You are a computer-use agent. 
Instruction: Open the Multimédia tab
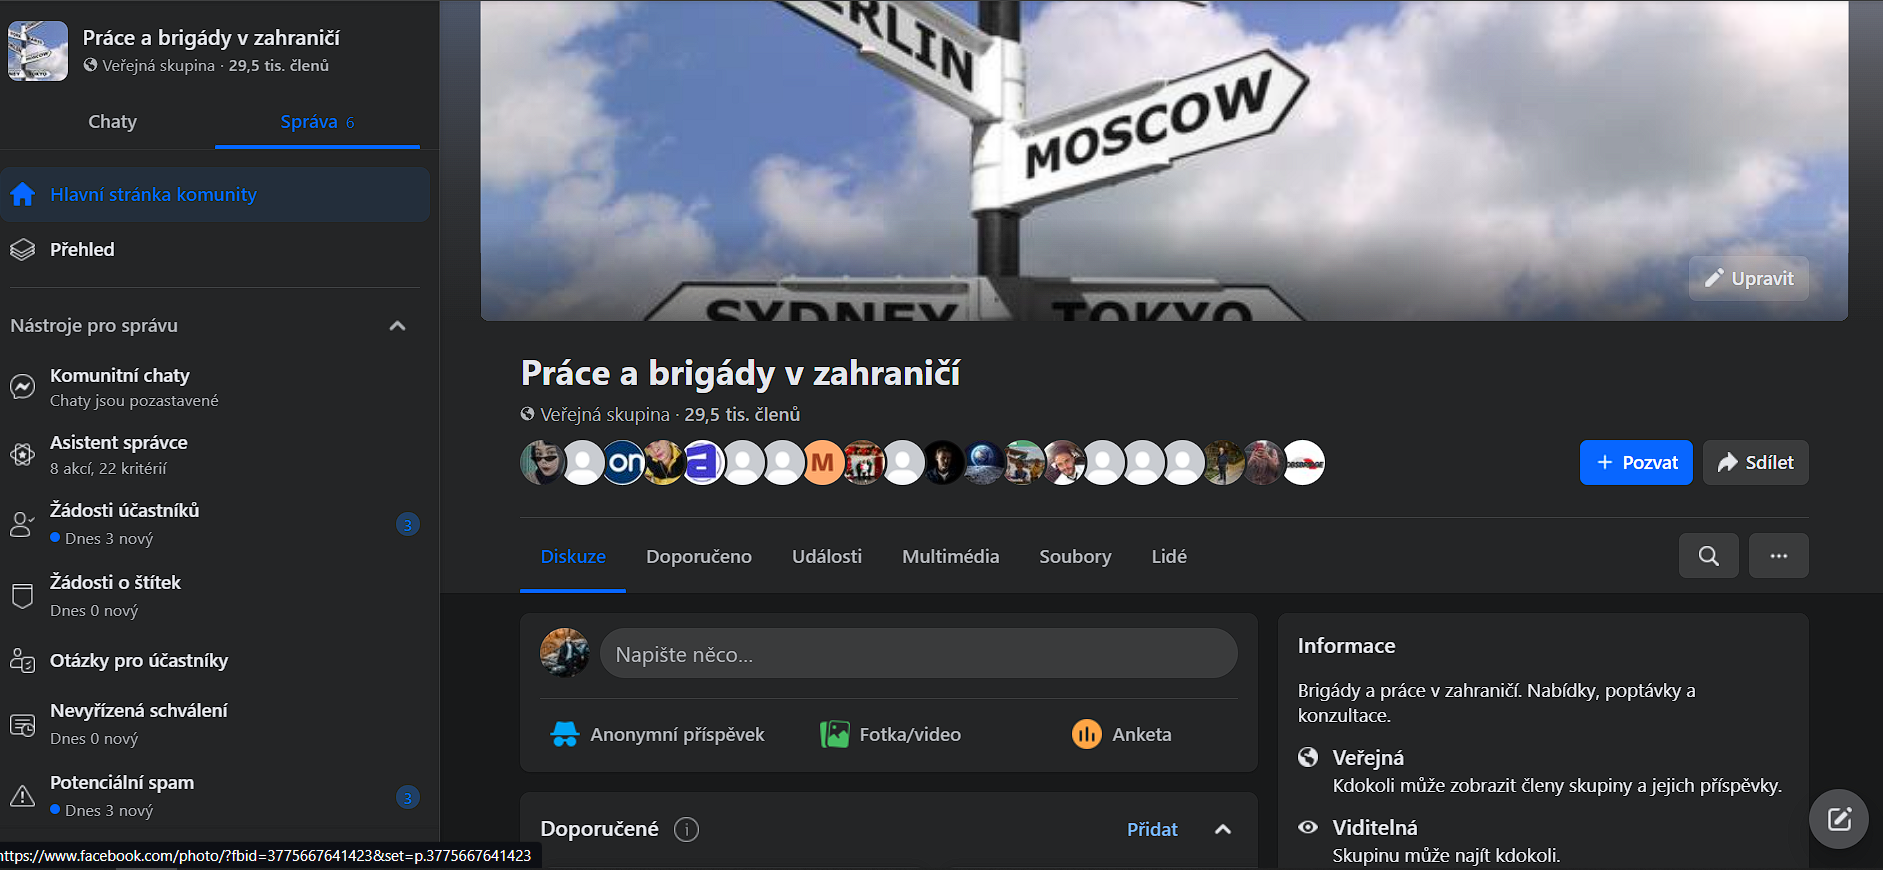click(x=950, y=556)
